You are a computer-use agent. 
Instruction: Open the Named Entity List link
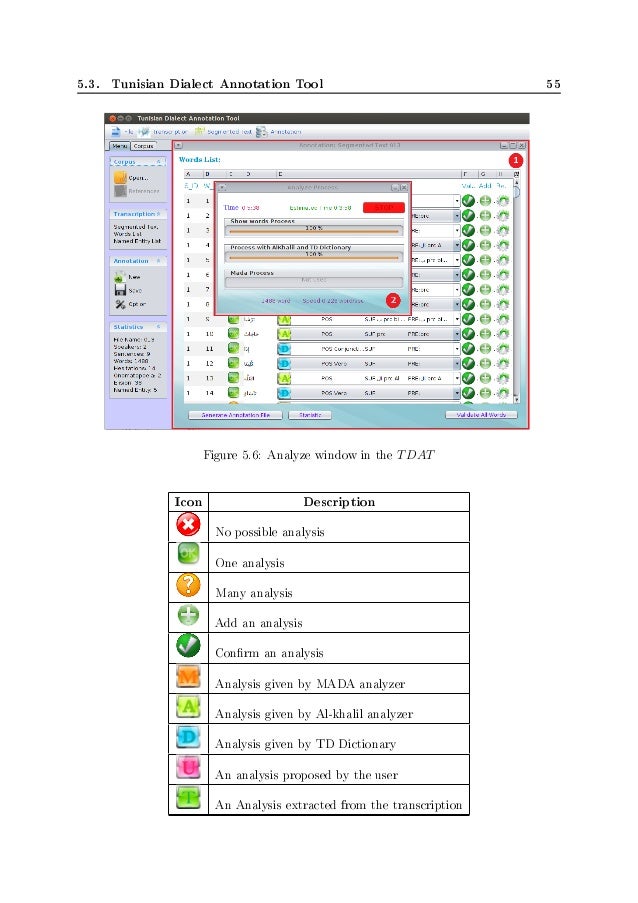coord(137,241)
